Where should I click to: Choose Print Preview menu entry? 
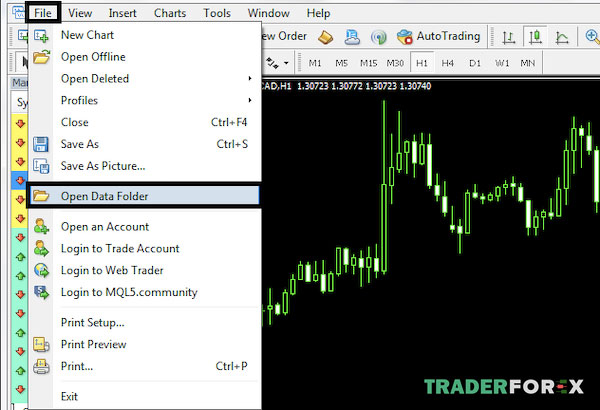tap(145, 344)
